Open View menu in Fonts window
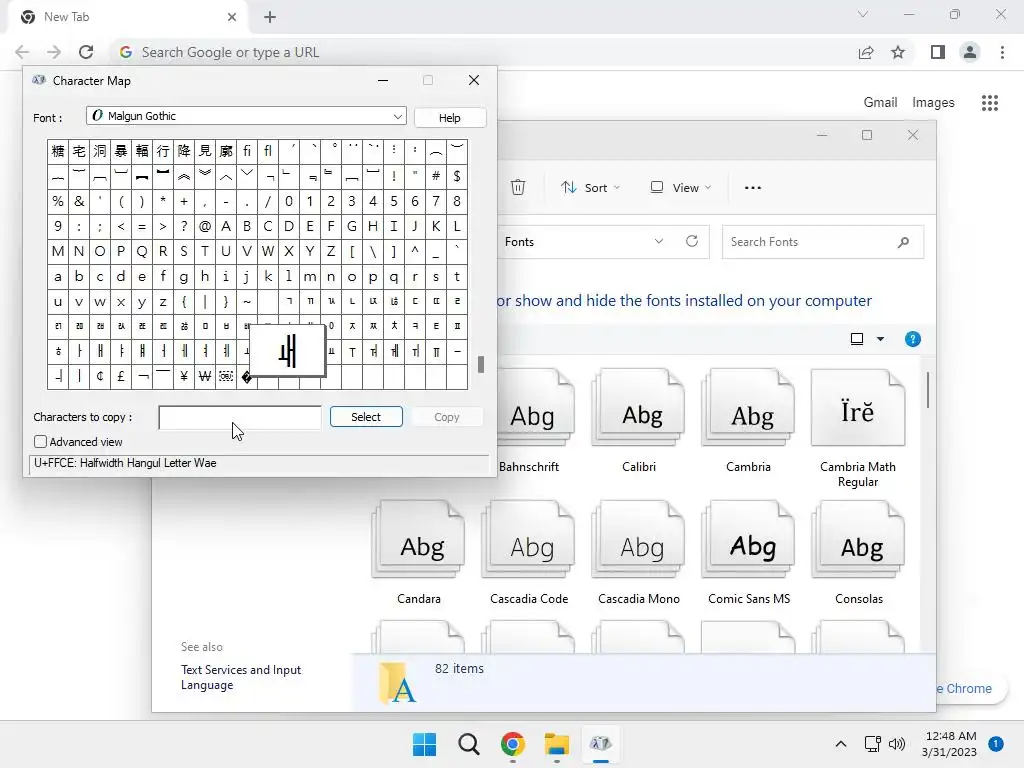This screenshot has width=1024, height=768. tap(681, 187)
